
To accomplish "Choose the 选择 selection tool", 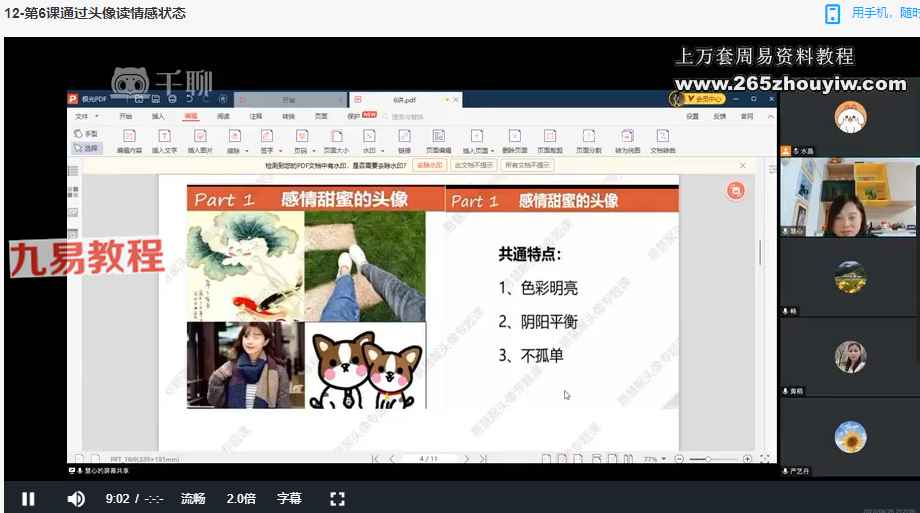I will click(86, 148).
